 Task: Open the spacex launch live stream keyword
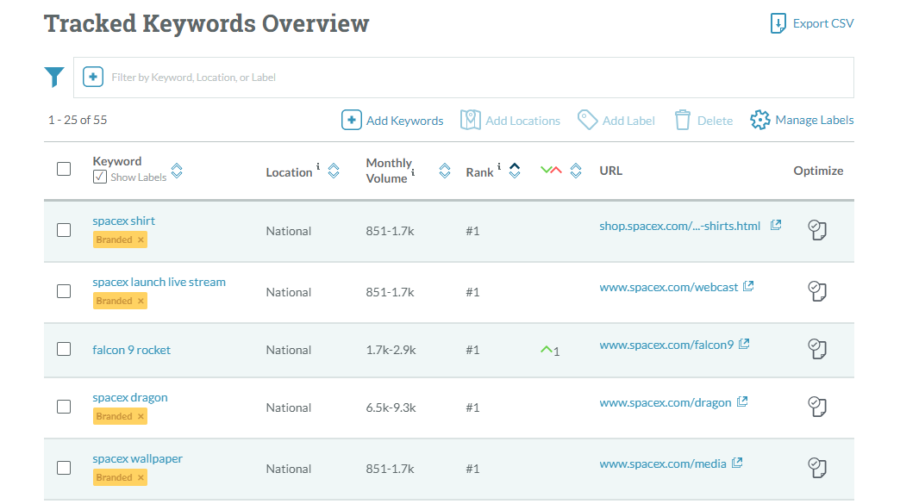pos(159,282)
